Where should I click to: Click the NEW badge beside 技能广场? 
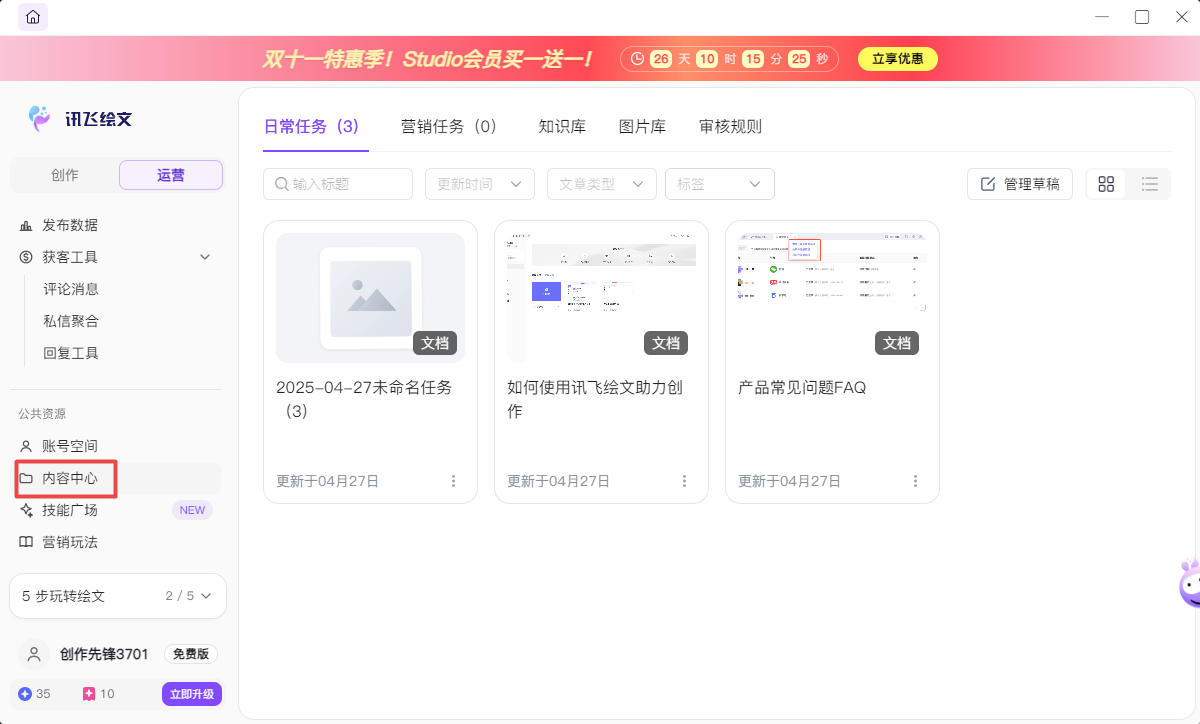tap(192, 510)
